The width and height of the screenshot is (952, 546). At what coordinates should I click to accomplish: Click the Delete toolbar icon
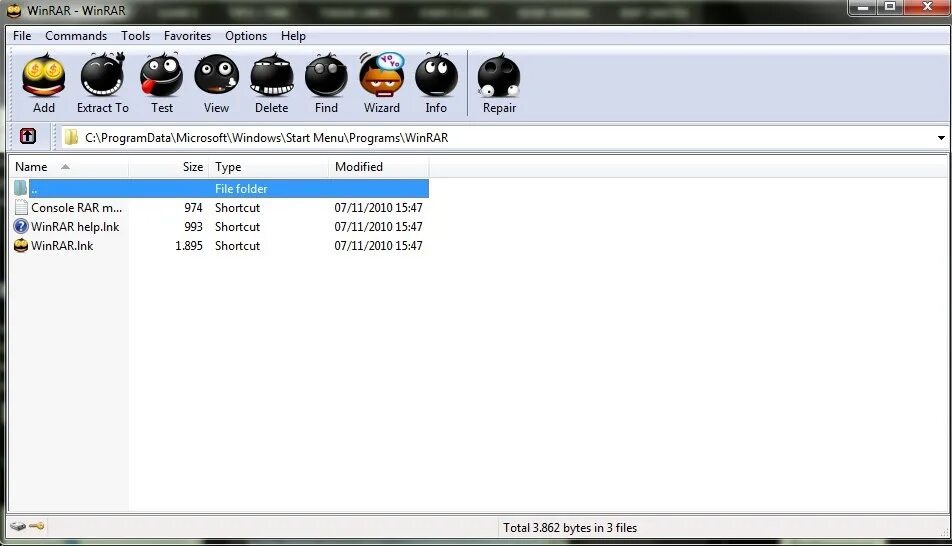271,75
